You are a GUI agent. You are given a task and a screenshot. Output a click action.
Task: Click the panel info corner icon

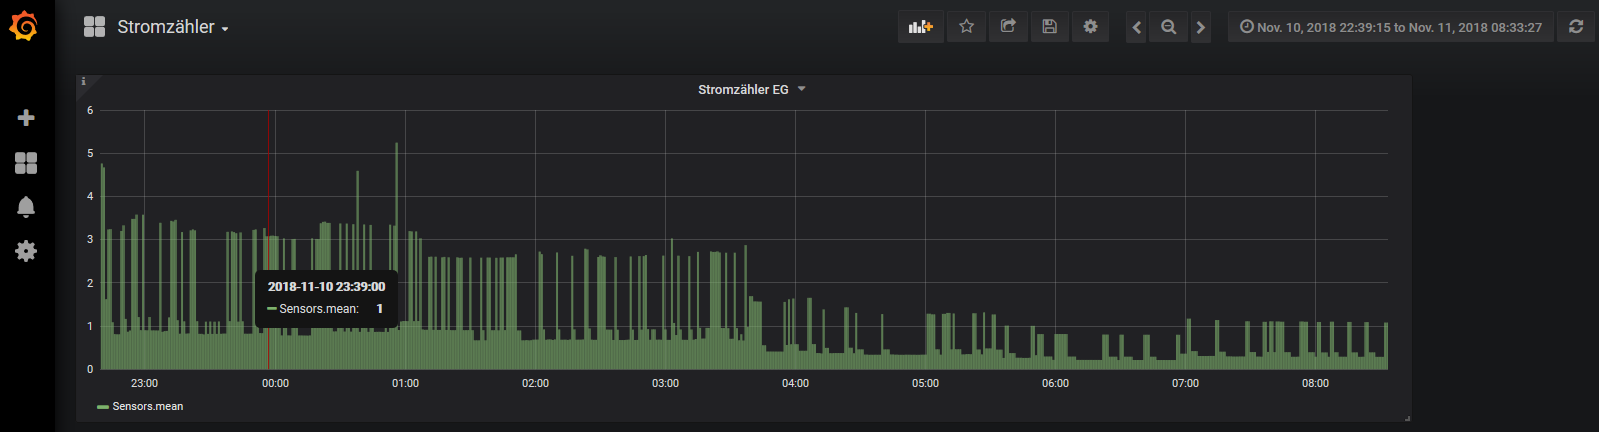click(84, 82)
